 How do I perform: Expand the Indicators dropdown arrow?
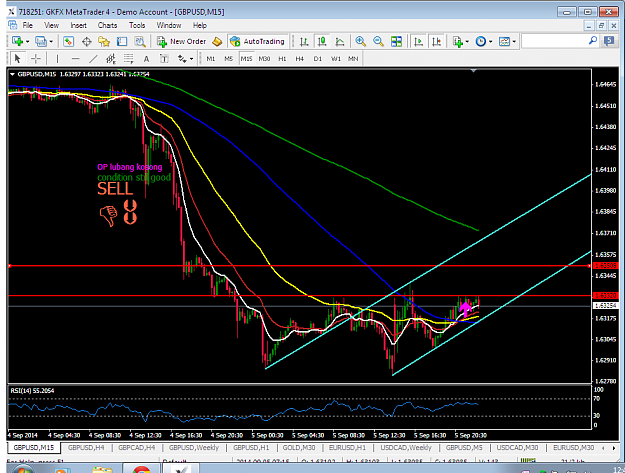(x=467, y=41)
